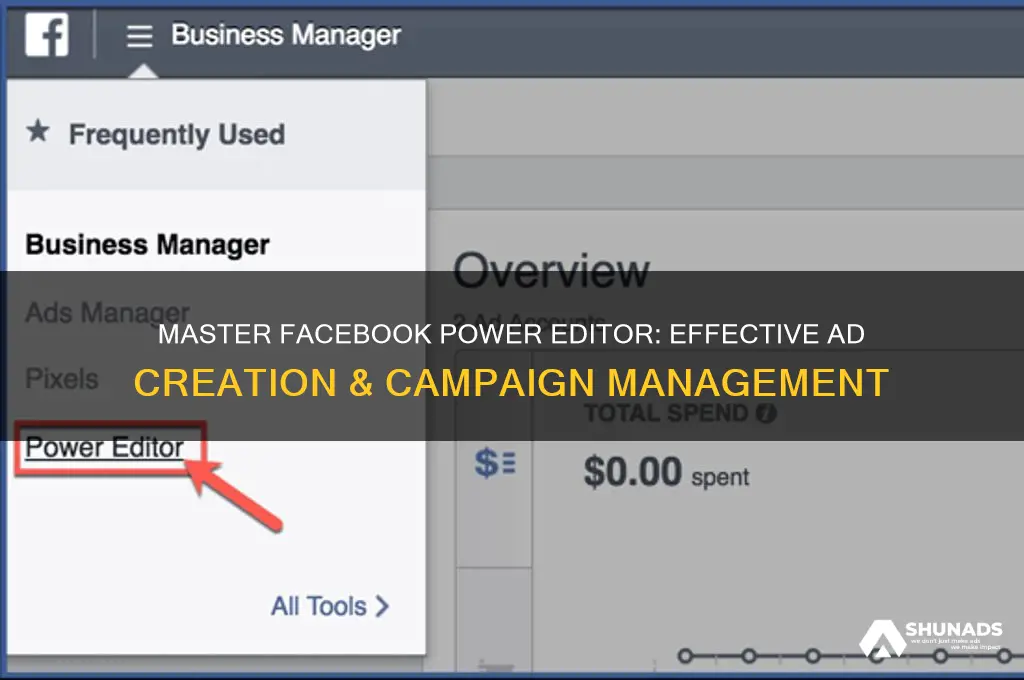Click the Business Manager header title

pyautogui.click(x=286, y=35)
